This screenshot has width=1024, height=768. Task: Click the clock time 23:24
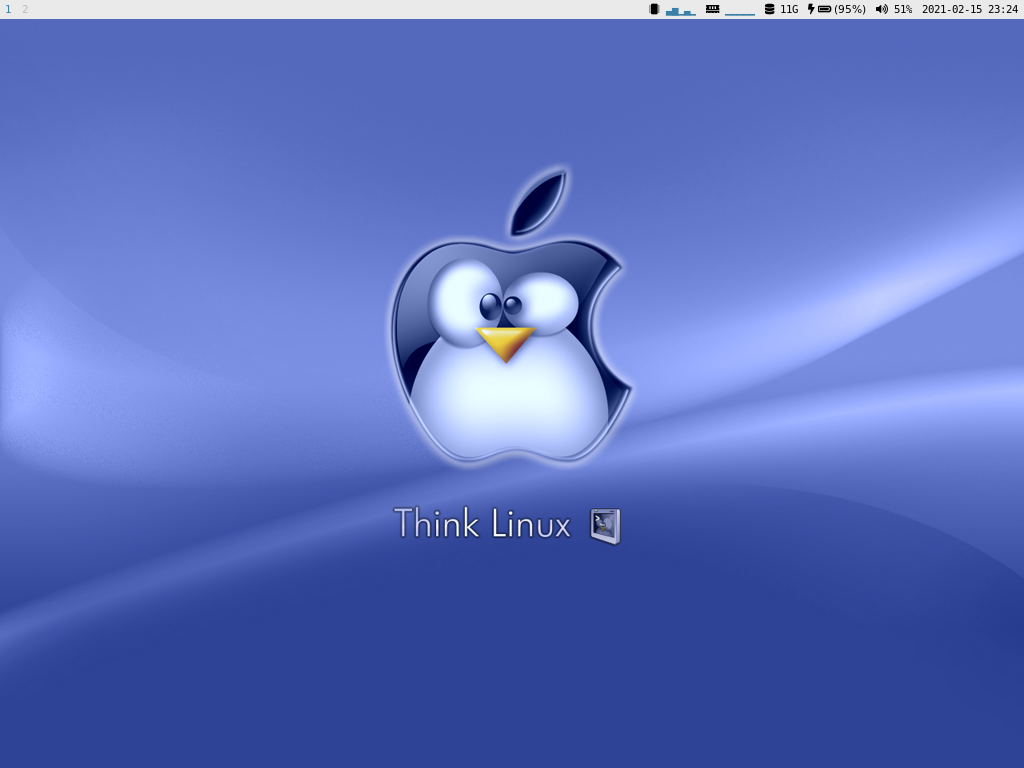pos(1003,9)
